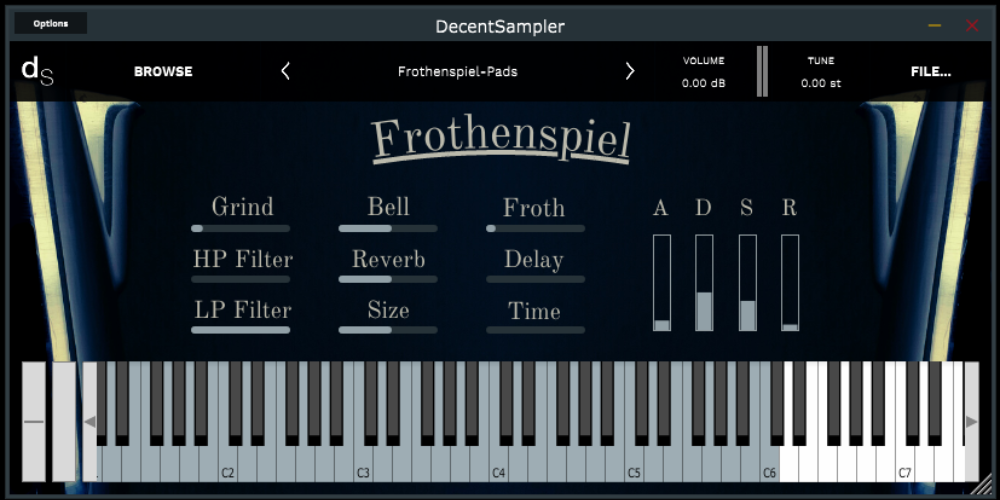Click the Frothenspiel title logo

[501, 141]
